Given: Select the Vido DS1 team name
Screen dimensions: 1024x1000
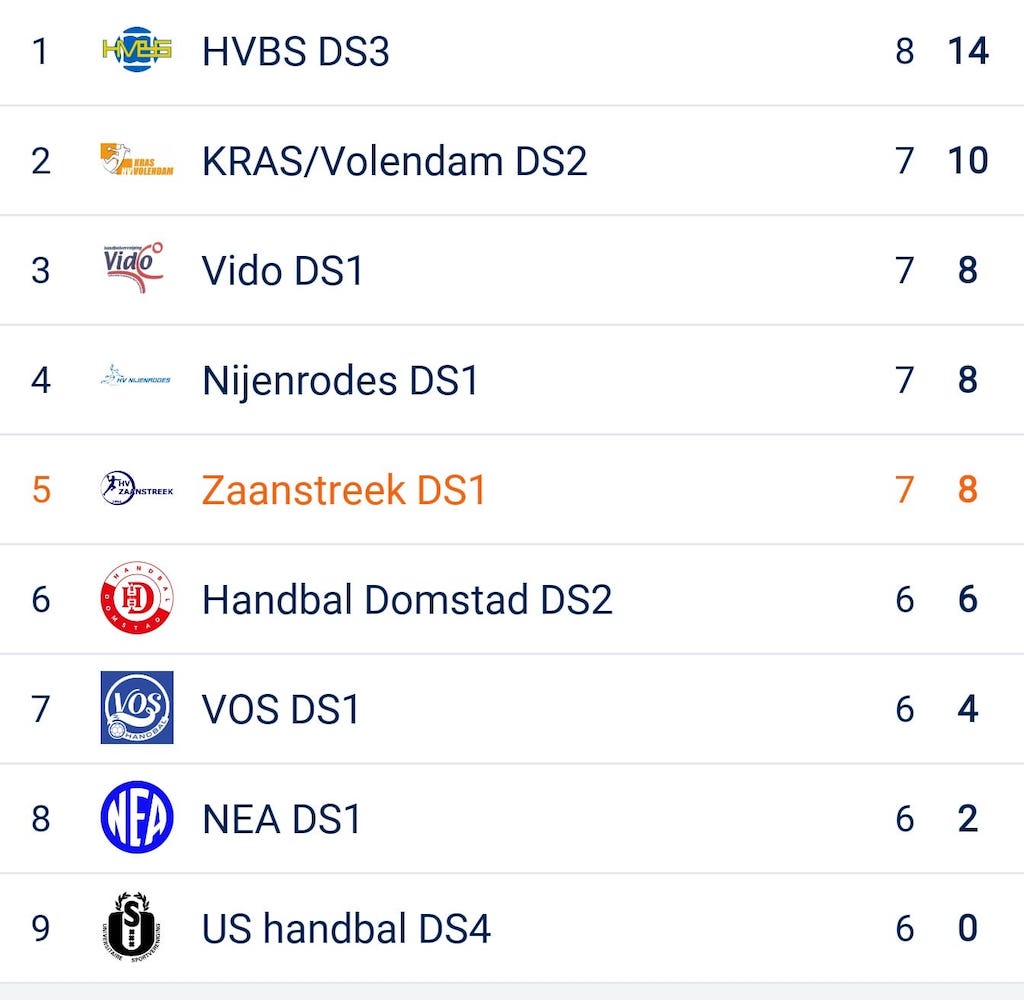Looking at the screenshot, I should pos(282,270).
